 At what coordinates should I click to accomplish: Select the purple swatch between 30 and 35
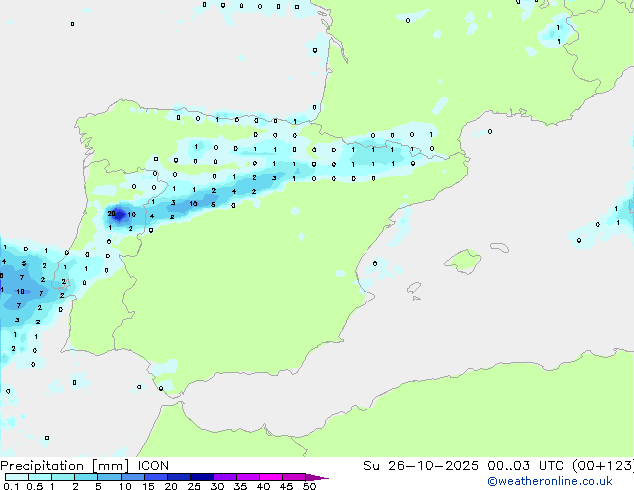tap(225, 477)
